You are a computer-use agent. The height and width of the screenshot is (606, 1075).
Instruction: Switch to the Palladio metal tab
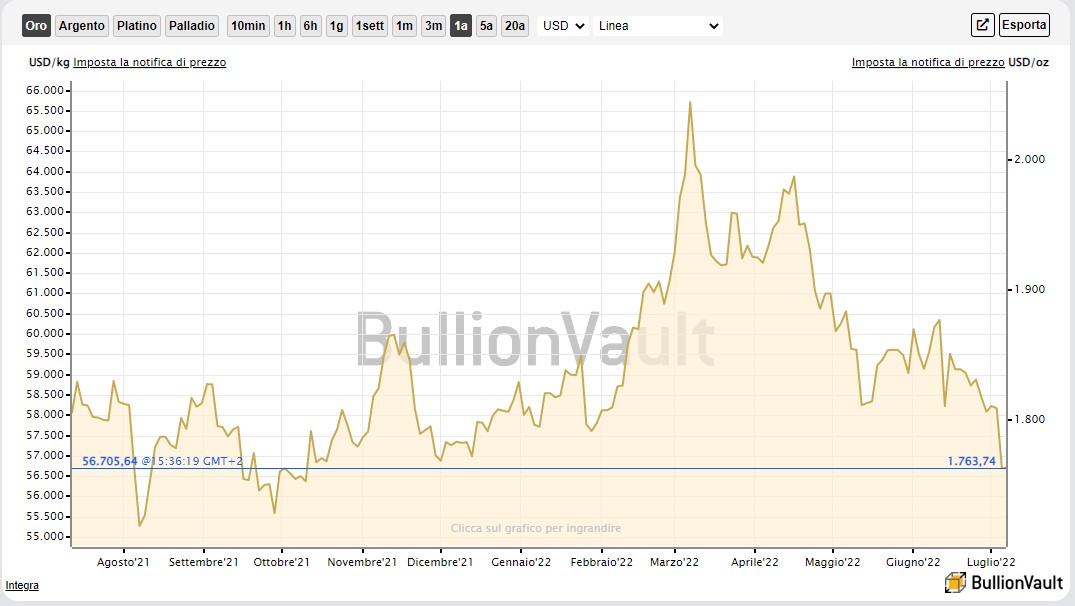[x=192, y=26]
